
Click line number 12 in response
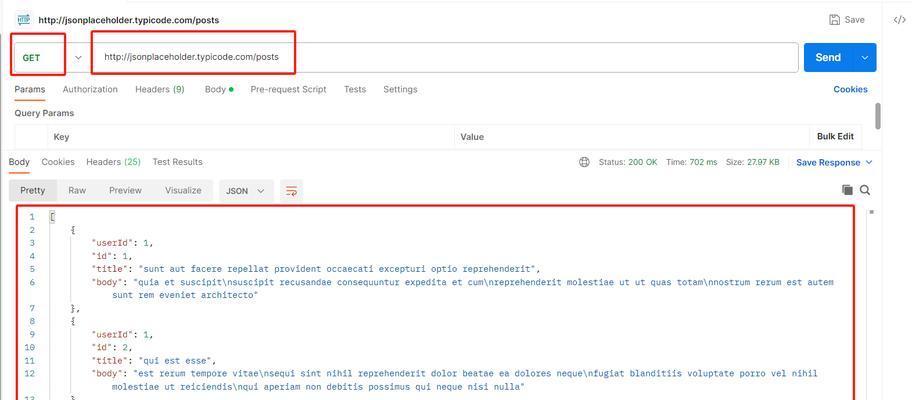click(30, 374)
